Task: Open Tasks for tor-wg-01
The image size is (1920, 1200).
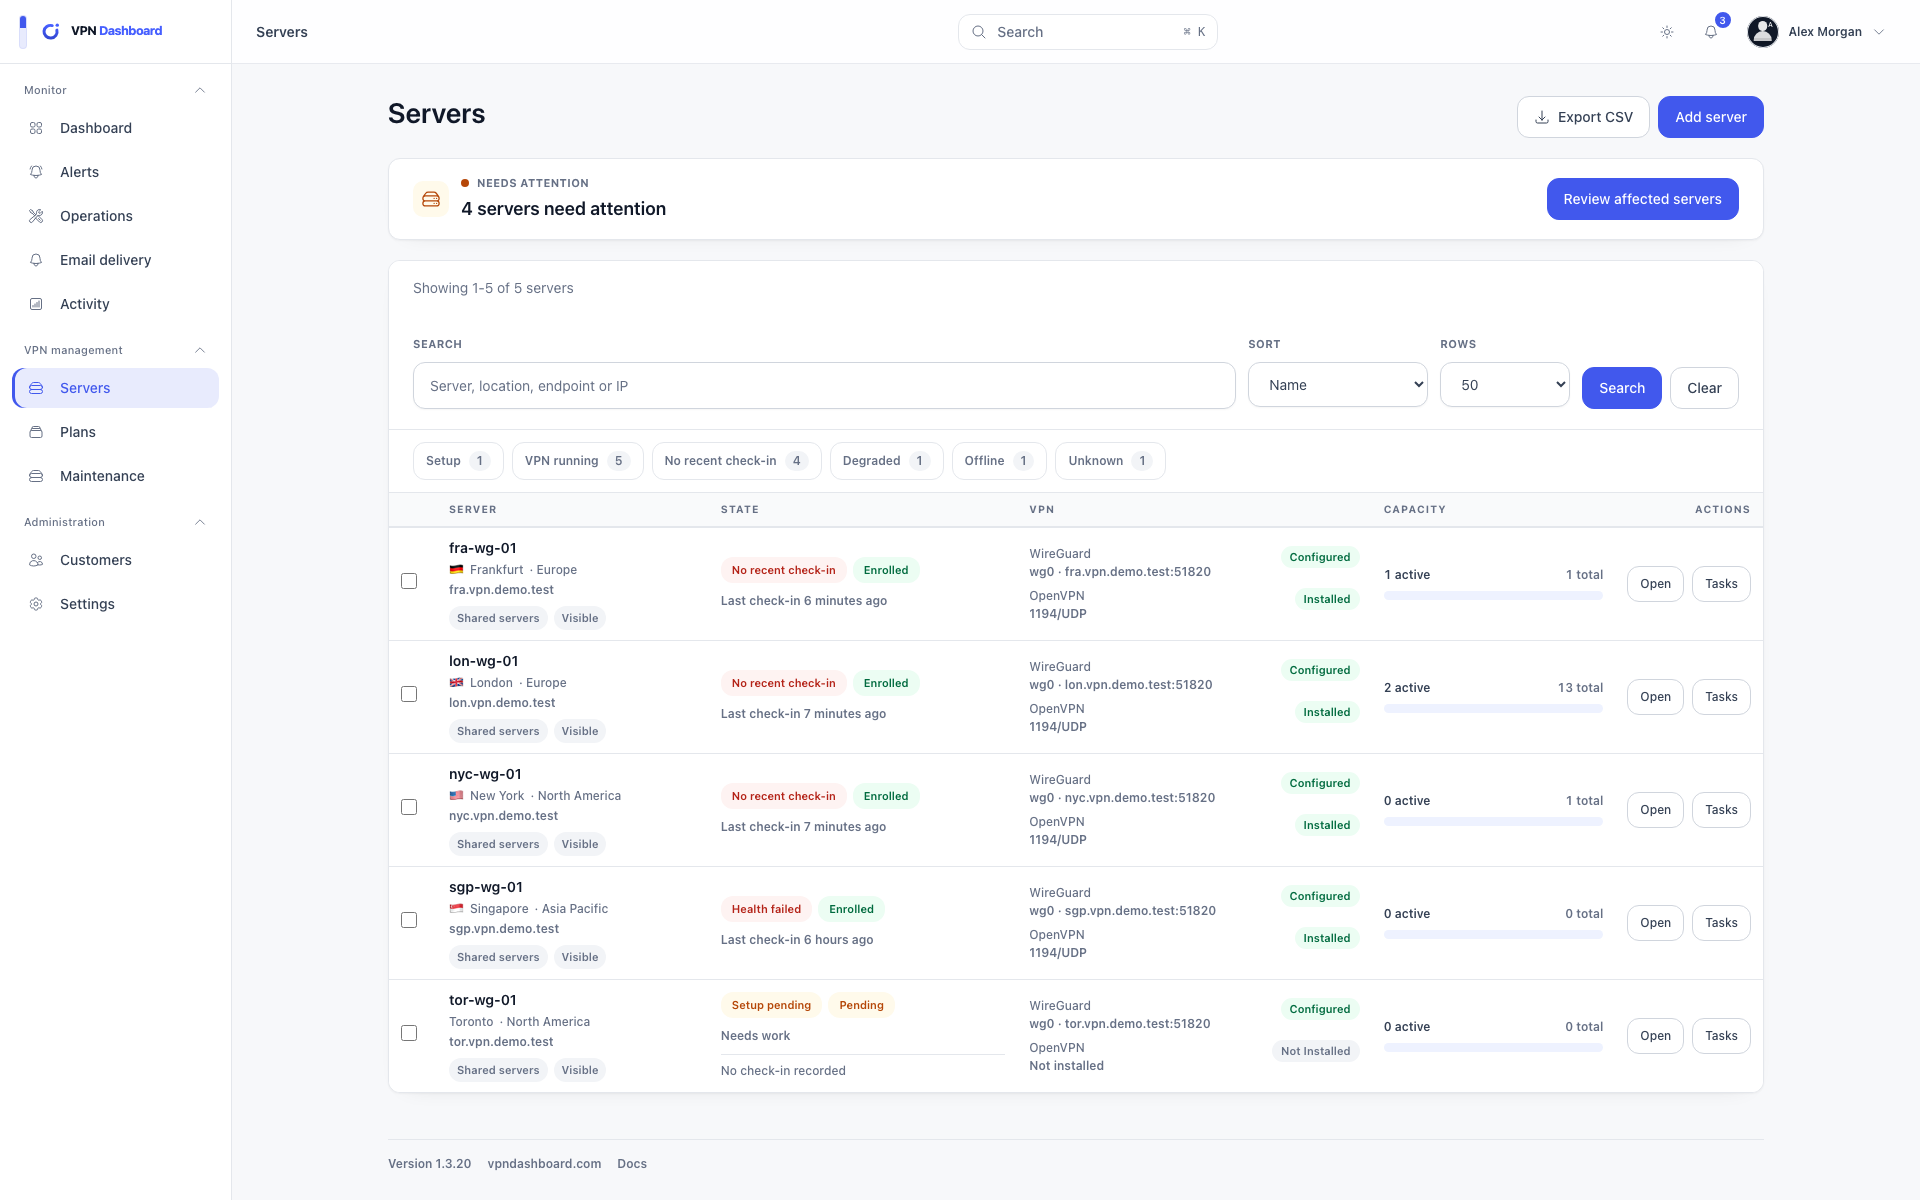Action: coord(1721,1036)
